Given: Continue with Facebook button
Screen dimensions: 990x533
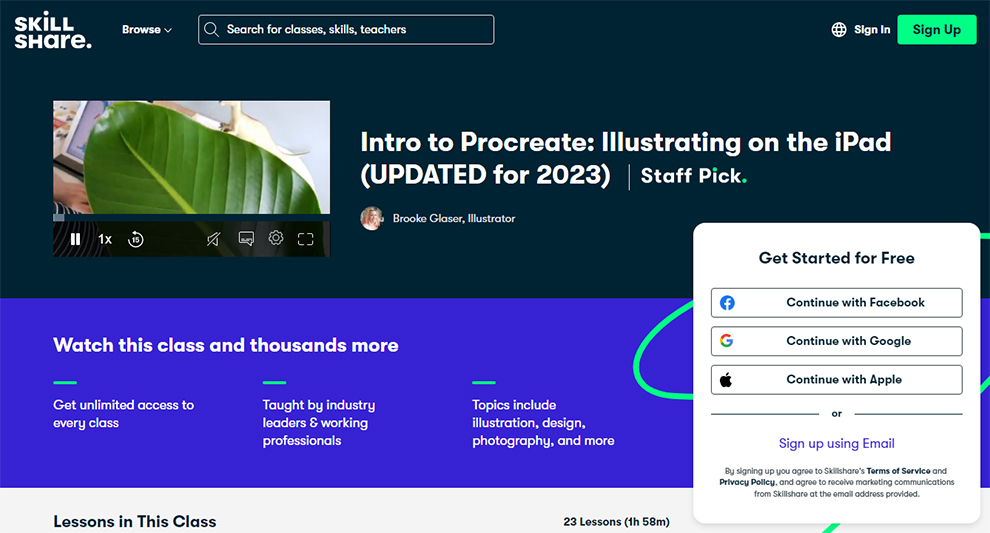Looking at the screenshot, I should pos(837,302).
